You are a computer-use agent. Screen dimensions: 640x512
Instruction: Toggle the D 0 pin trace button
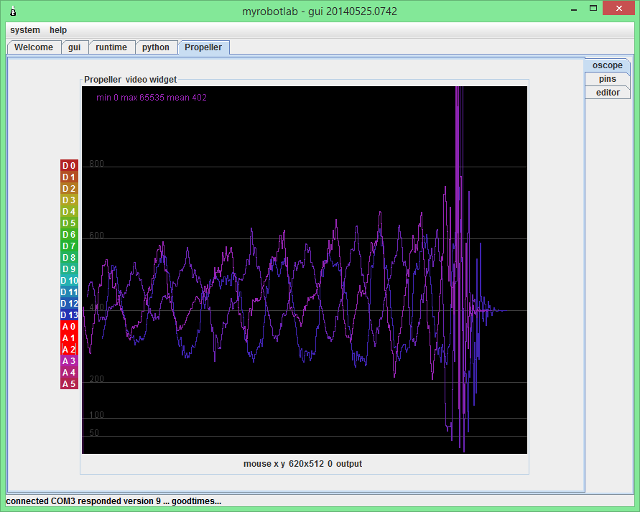coord(69,165)
